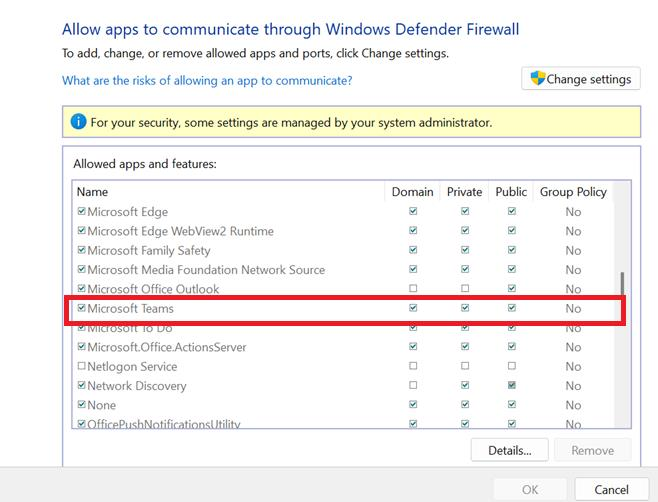Check Public for Netlogon Service

(512, 366)
